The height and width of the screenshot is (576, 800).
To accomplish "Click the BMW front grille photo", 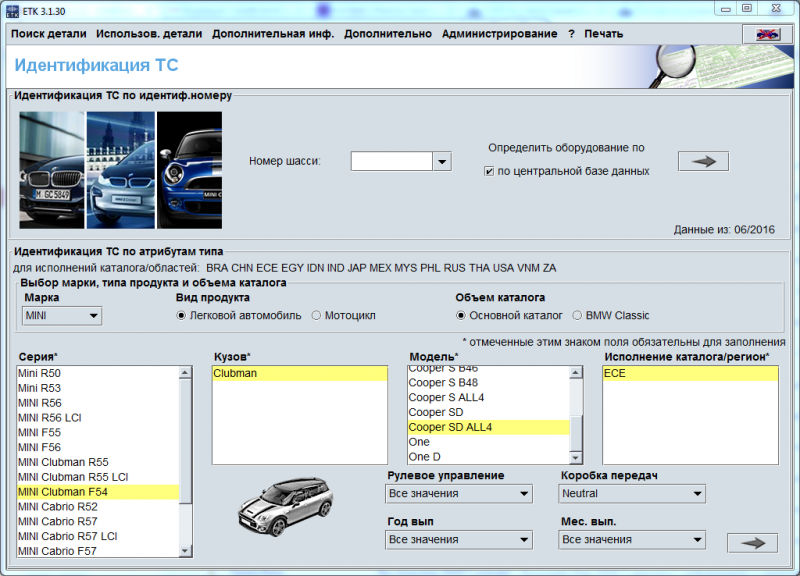I will (52, 170).
